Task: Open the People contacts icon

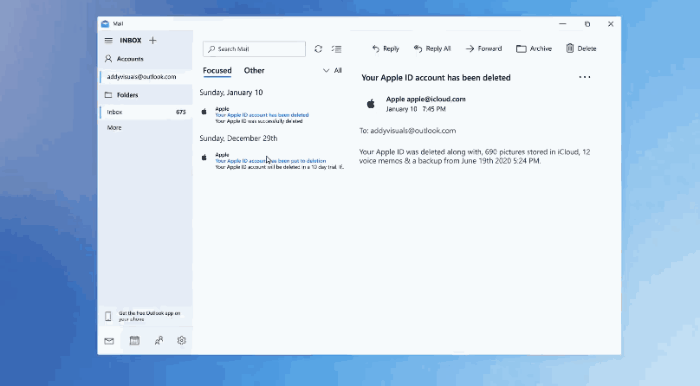Action: click(x=158, y=340)
